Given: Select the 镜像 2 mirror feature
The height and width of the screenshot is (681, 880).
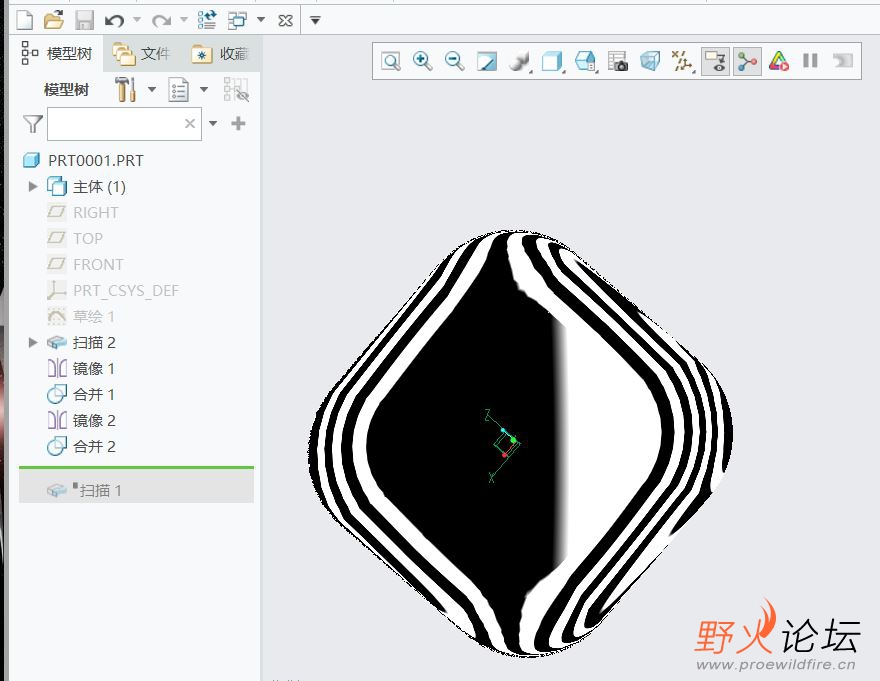Looking at the screenshot, I should tap(94, 421).
